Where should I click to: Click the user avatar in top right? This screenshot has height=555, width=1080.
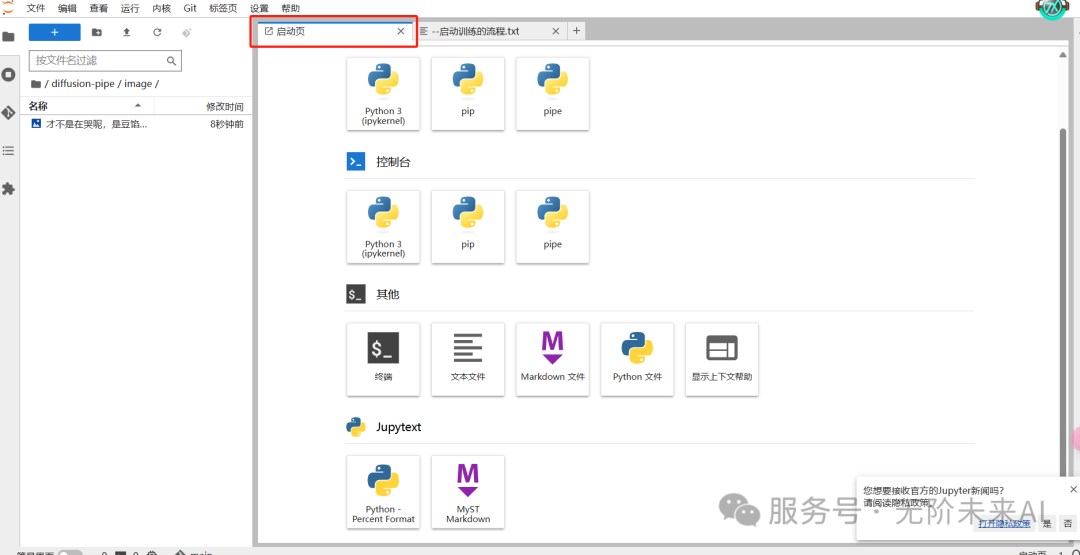coord(1051,8)
